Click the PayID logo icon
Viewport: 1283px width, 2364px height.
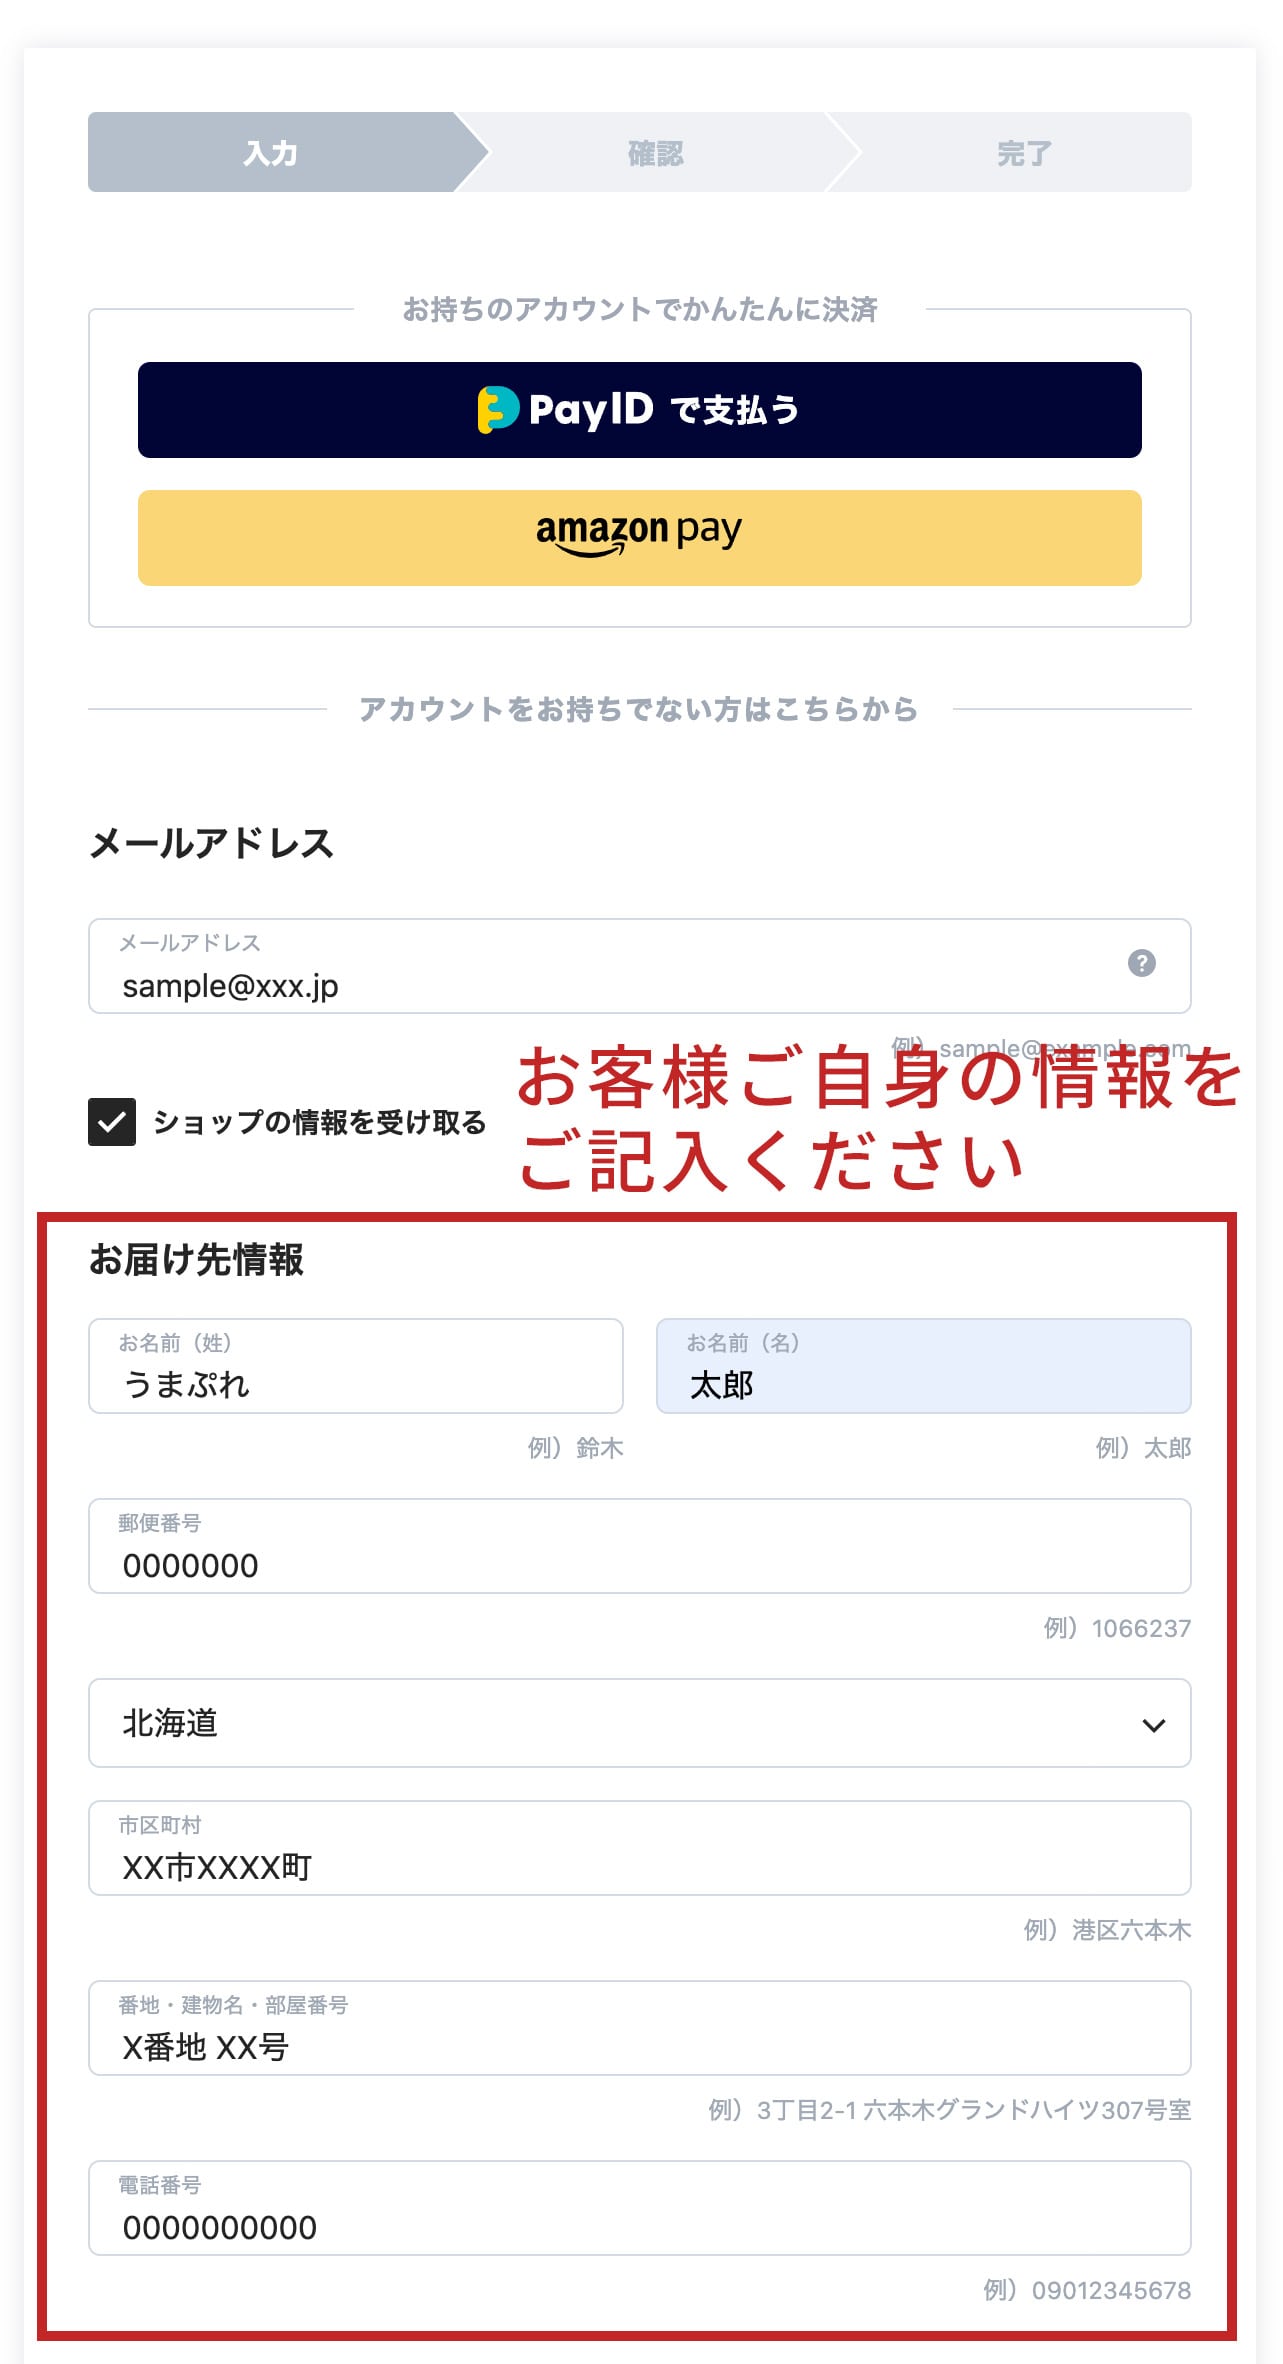tap(498, 409)
